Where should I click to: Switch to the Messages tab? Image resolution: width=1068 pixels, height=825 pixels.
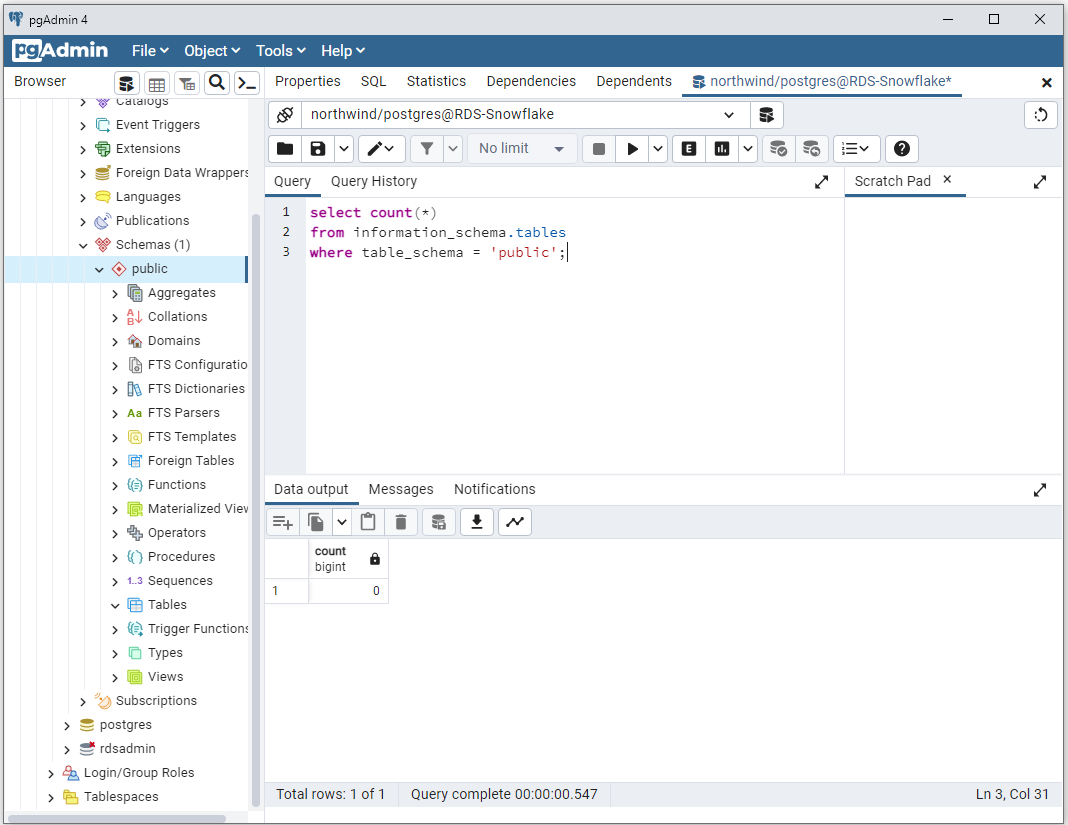[x=400, y=489]
